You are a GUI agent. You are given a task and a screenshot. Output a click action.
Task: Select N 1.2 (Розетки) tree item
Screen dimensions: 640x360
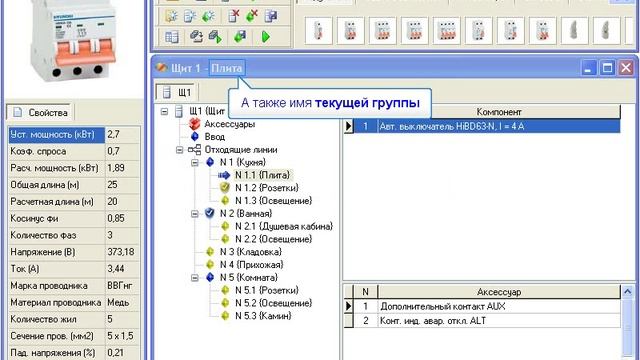(267, 188)
